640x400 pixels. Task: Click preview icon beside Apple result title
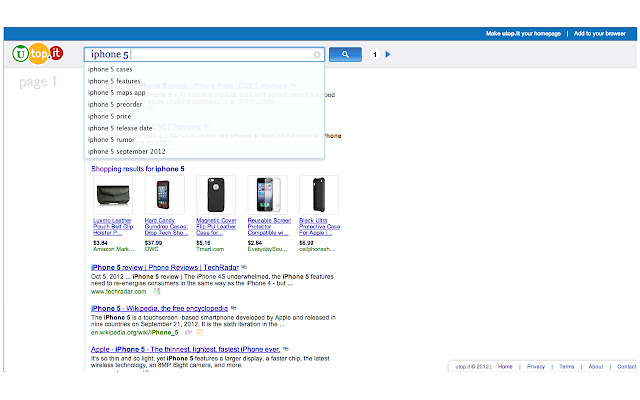click(x=286, y=349)
